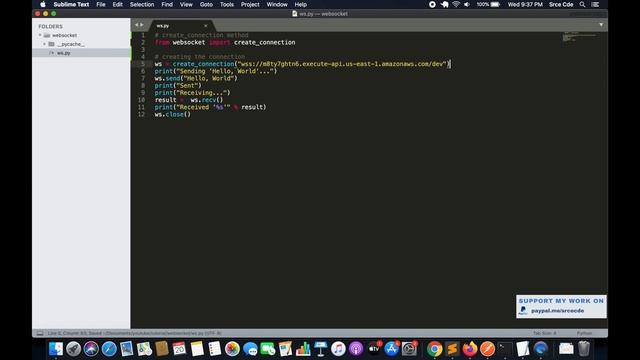Open Srce Cde user menu in menu bar
The image size is (640, 360).
[x=561, y=4]
